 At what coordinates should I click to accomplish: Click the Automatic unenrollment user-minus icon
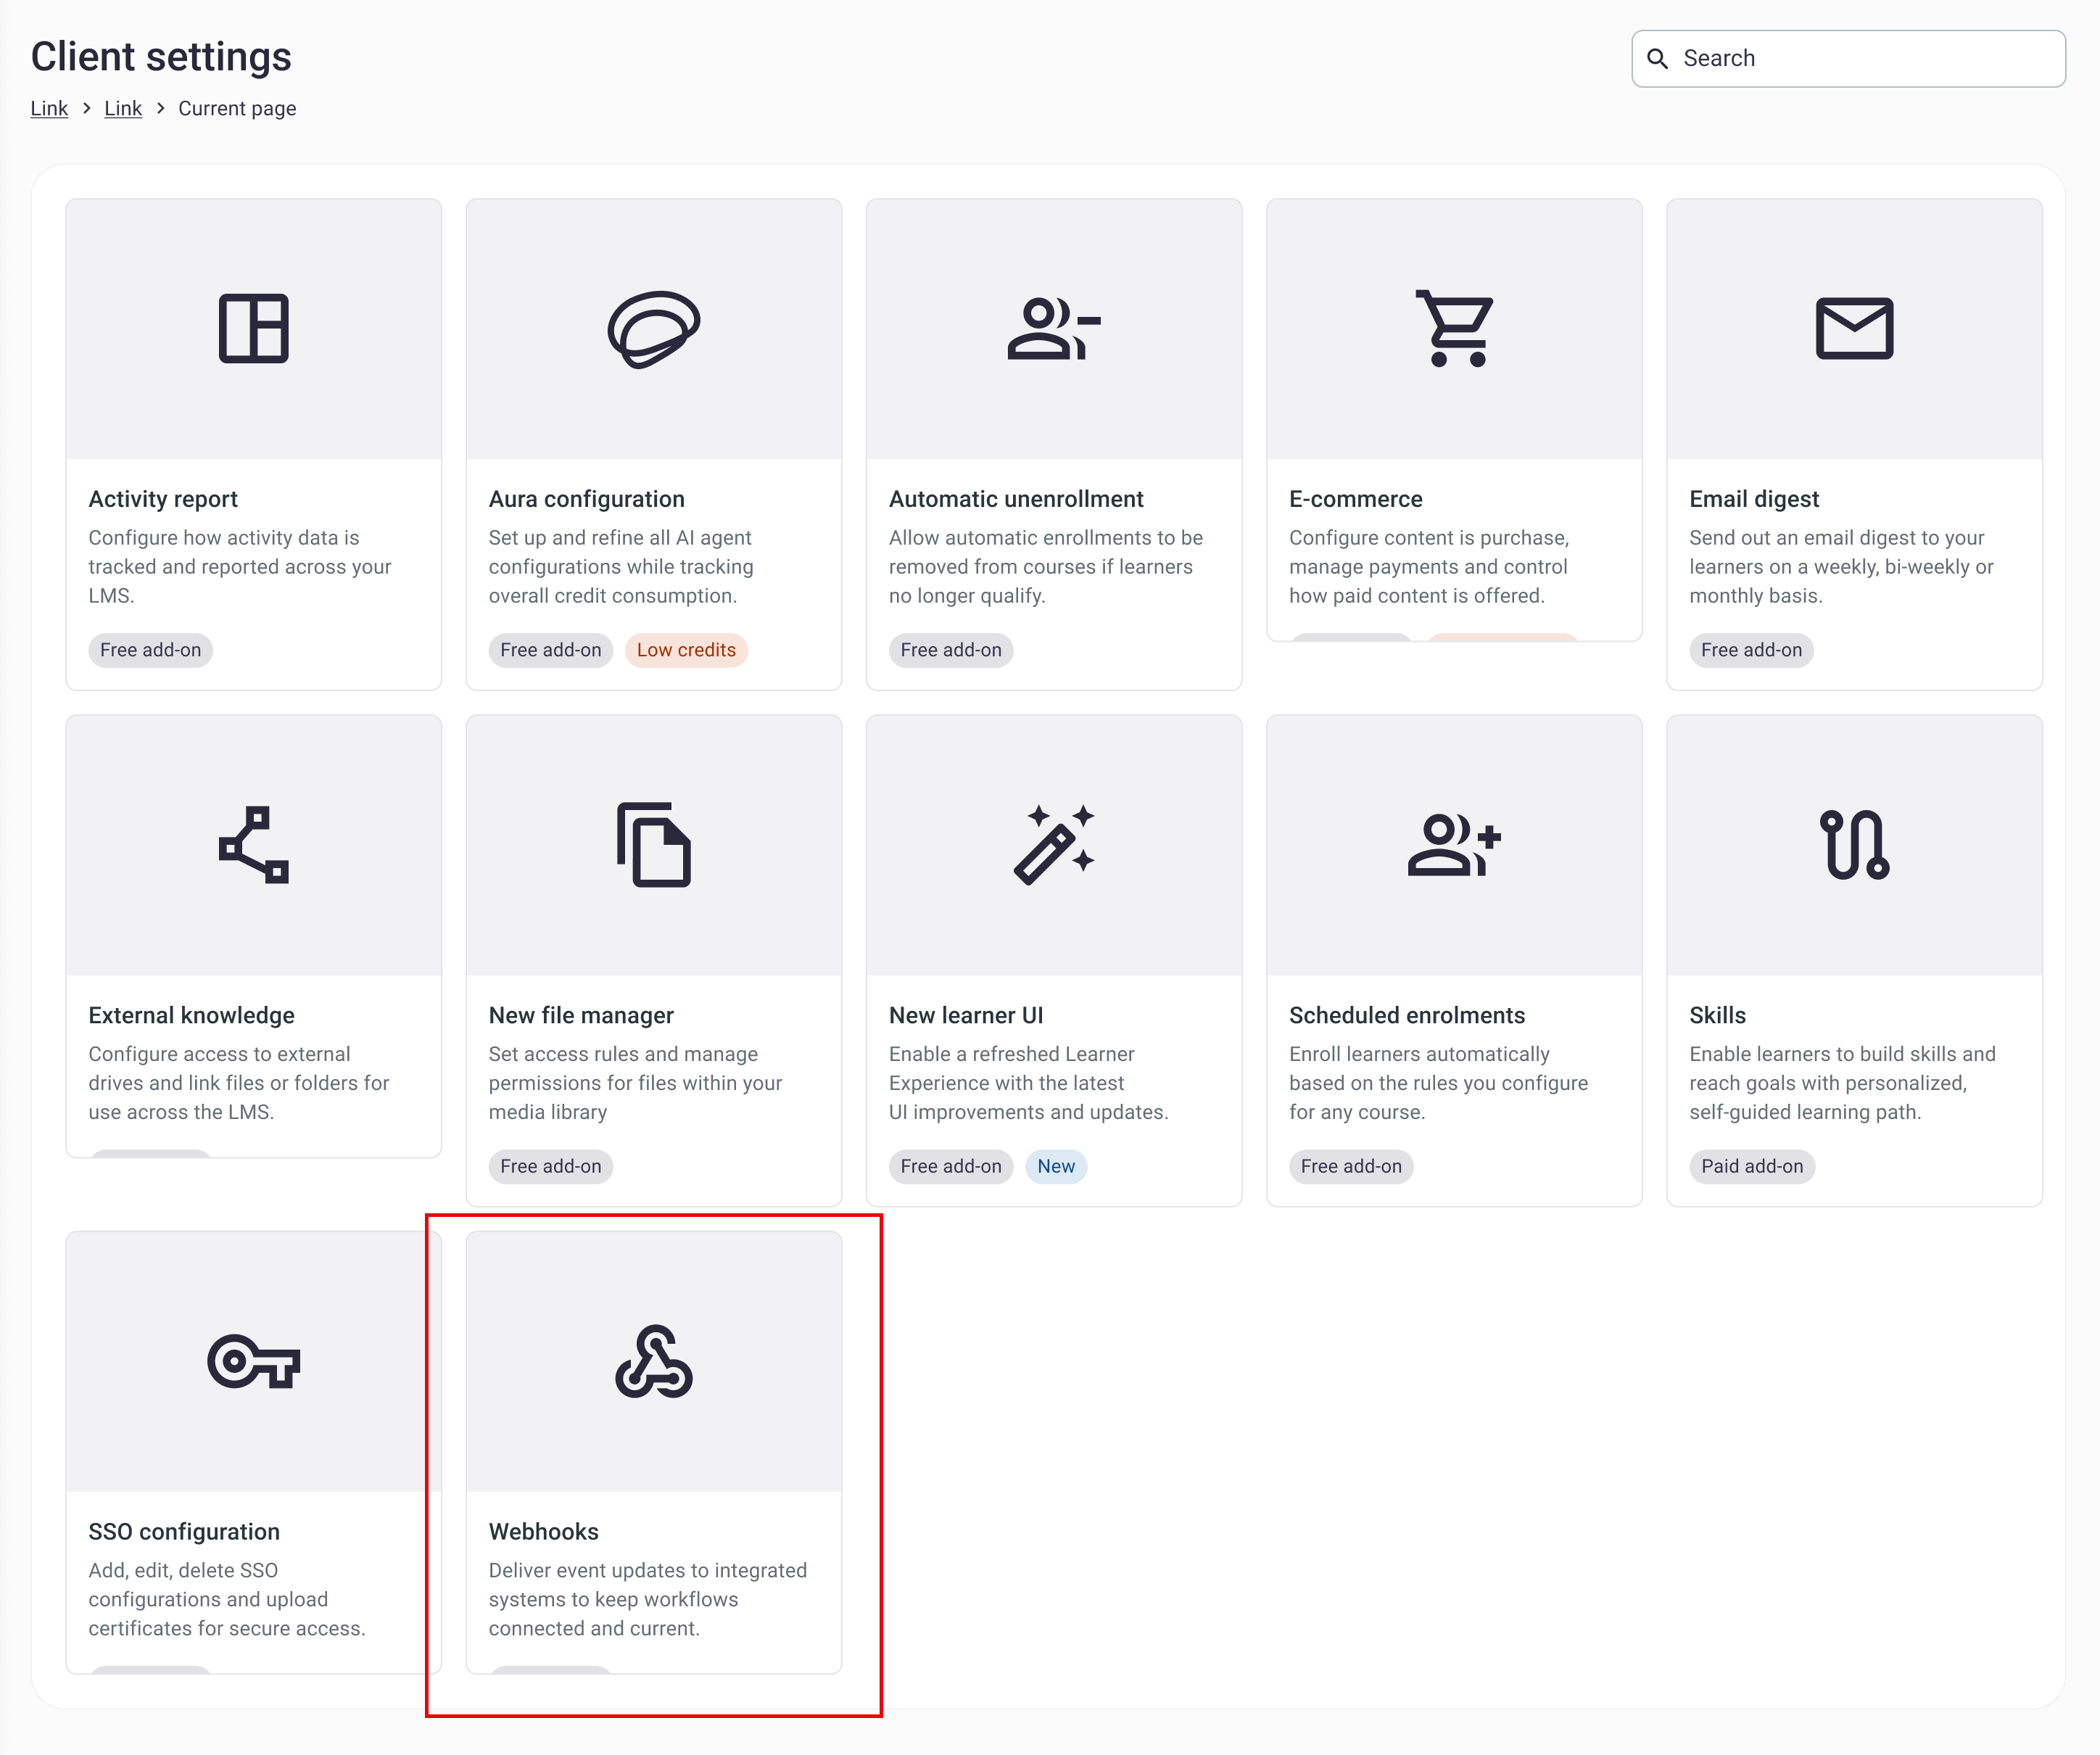(1054, 329)
